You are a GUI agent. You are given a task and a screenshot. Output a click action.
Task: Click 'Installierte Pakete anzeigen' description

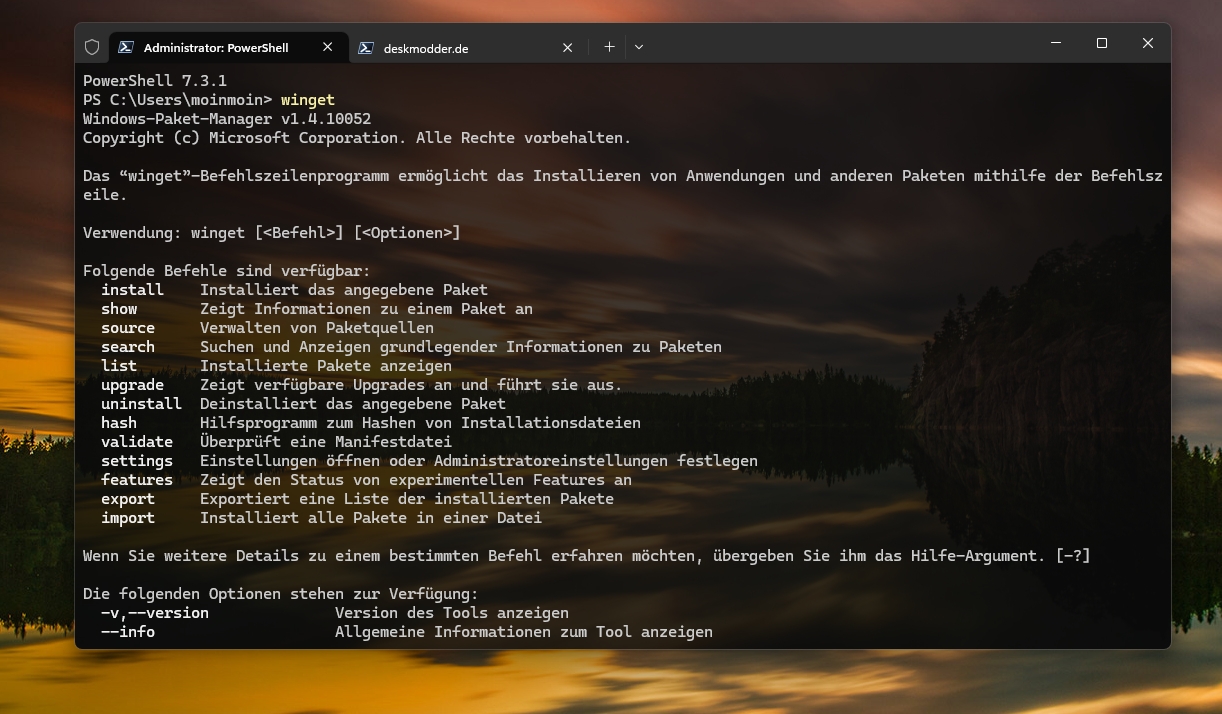click(326, 366)
